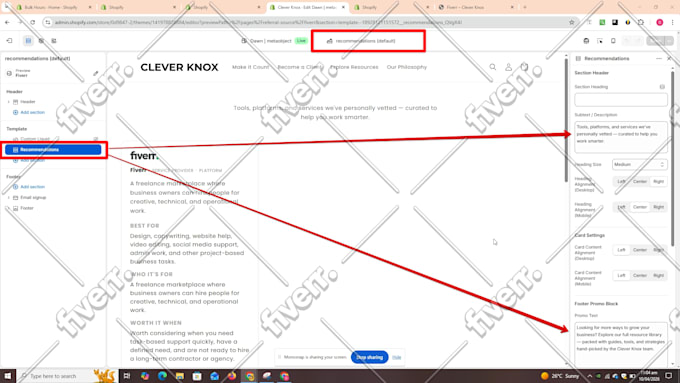Set mobile card content alignment to Left
The height and width of the screenshot is (383, 680).
[x=621, y=275]
